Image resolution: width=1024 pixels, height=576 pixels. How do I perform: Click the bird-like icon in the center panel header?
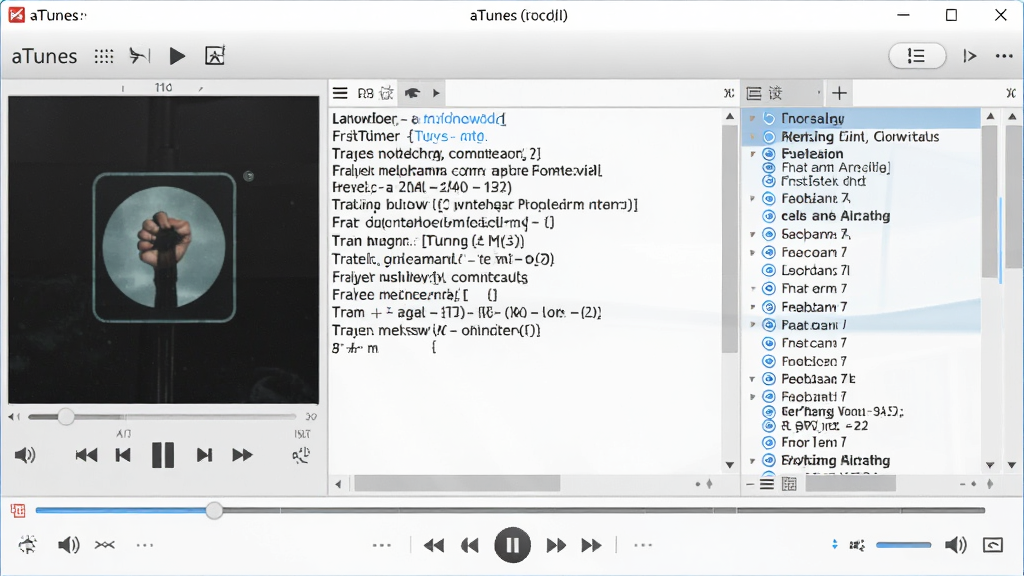pyautogui.click(x=412, y=93)
